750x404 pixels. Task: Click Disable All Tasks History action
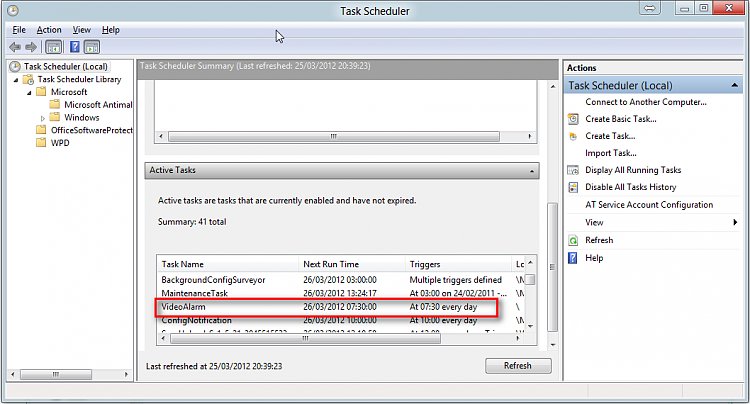click(630, 187)
